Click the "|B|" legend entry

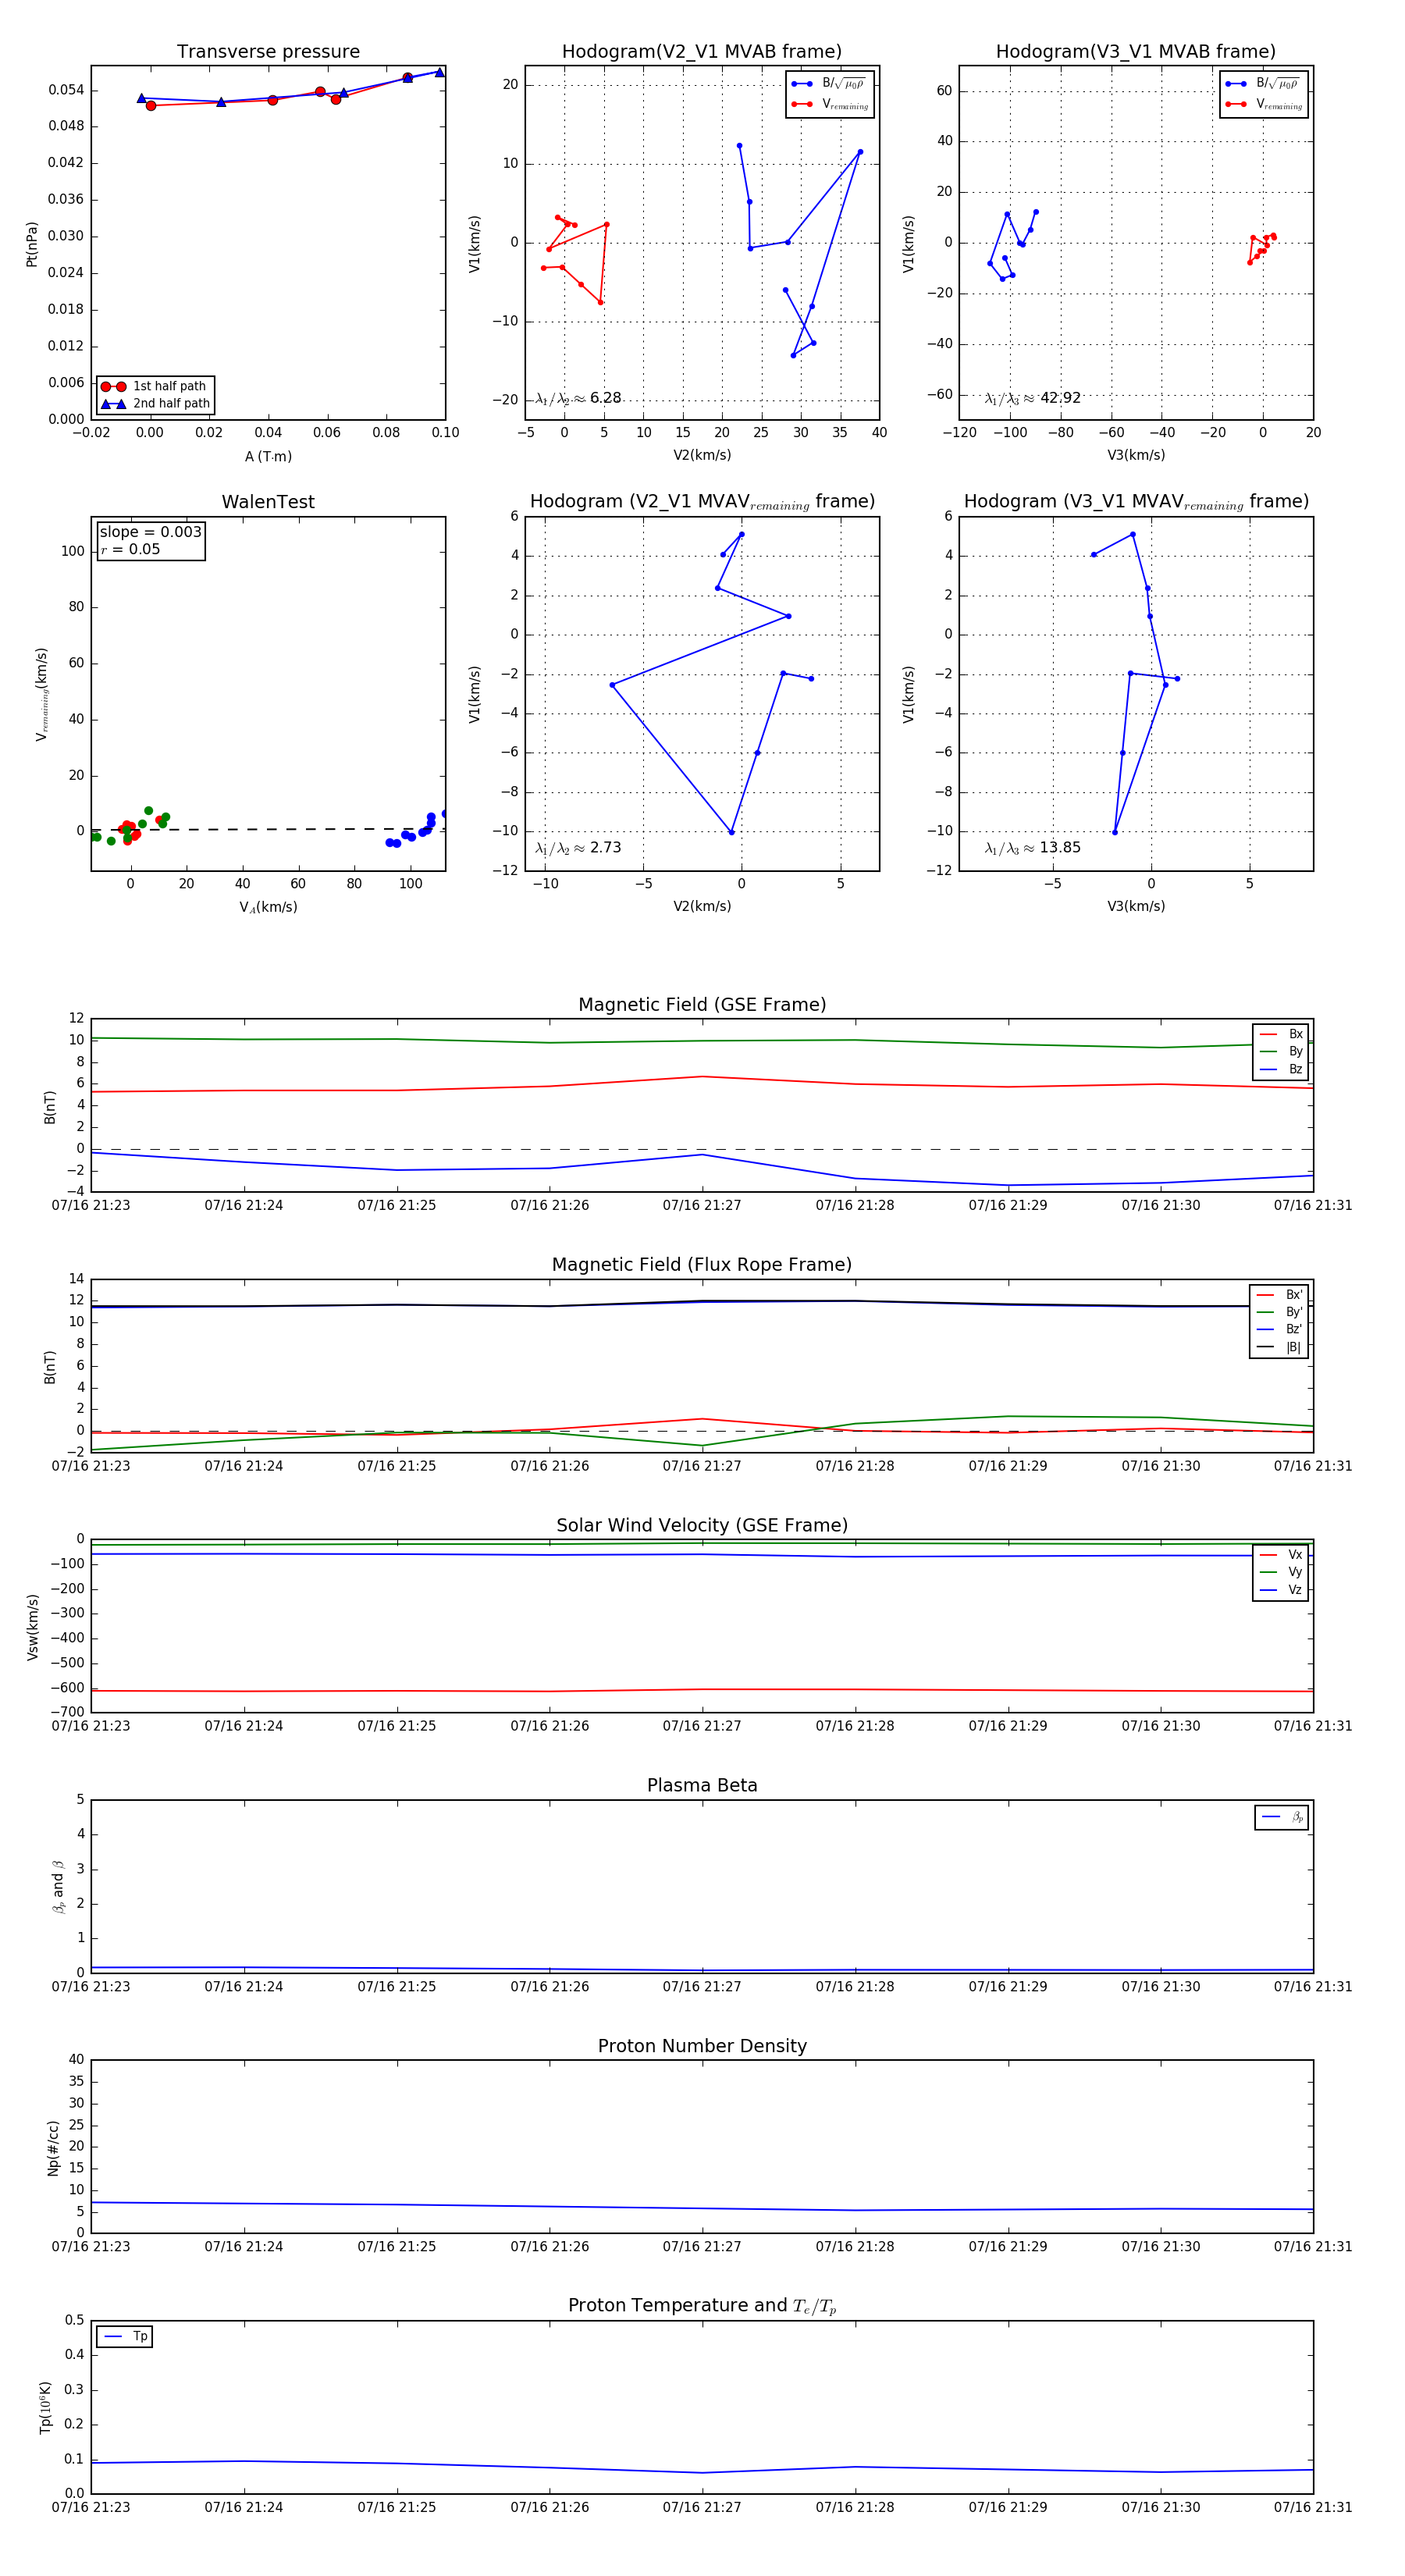(1279, 1347)
